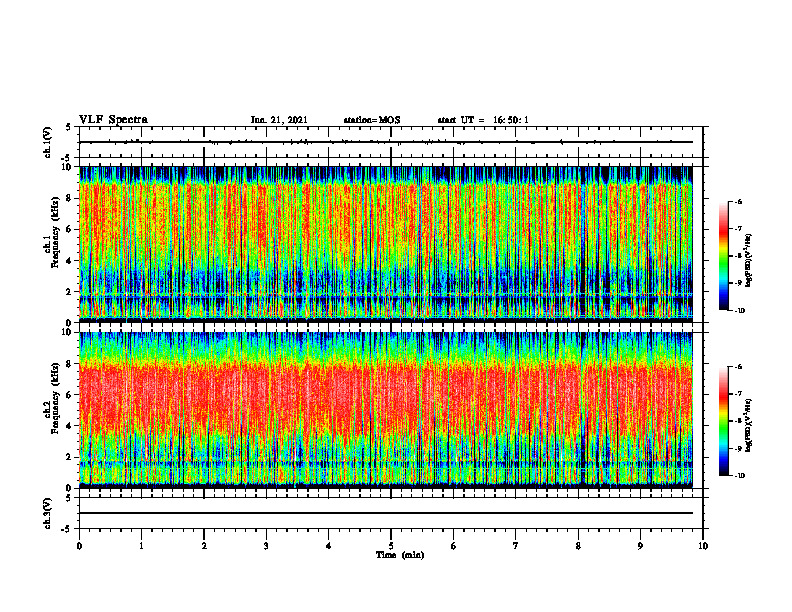
Task: Click the ch.2 spectrogram "6" kHz tick label
Action: click(71, 395)
